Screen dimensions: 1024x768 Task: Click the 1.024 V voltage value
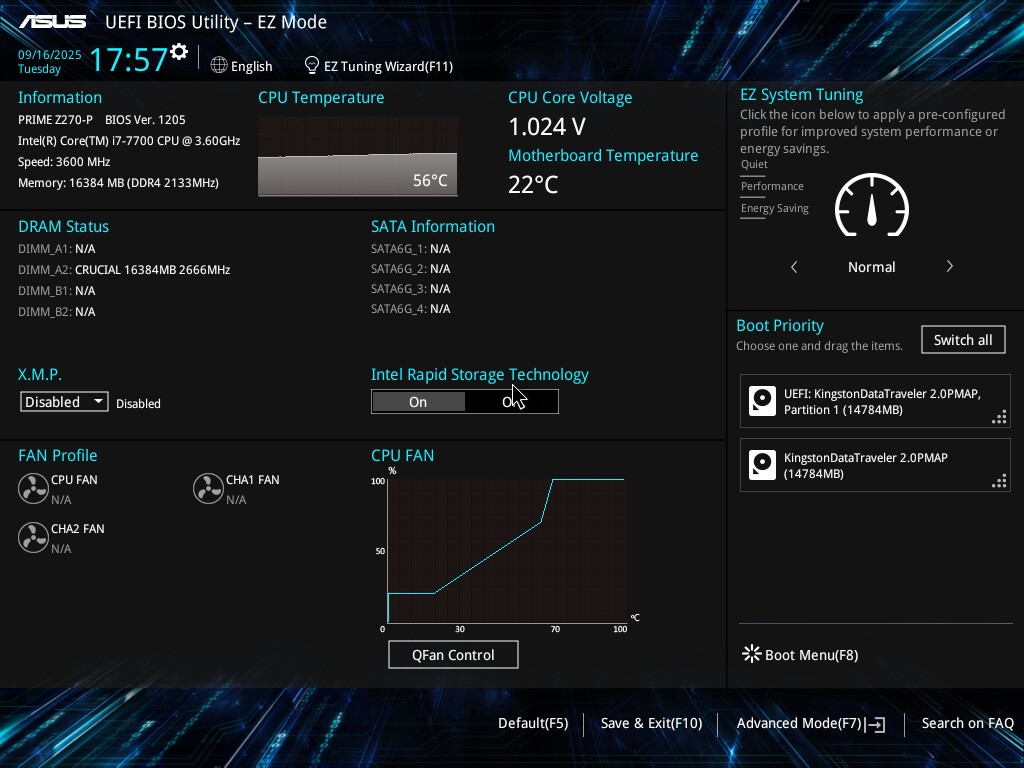547,127
